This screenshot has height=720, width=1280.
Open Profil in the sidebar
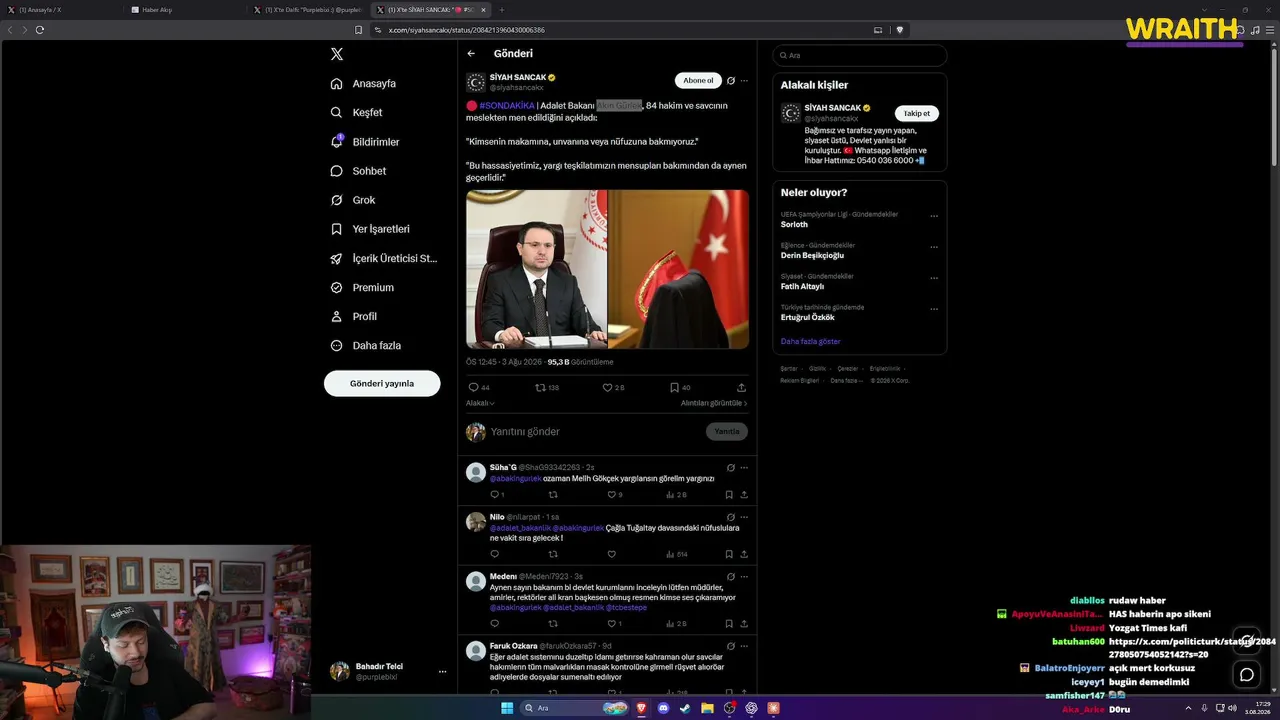[x=354, y=316]
